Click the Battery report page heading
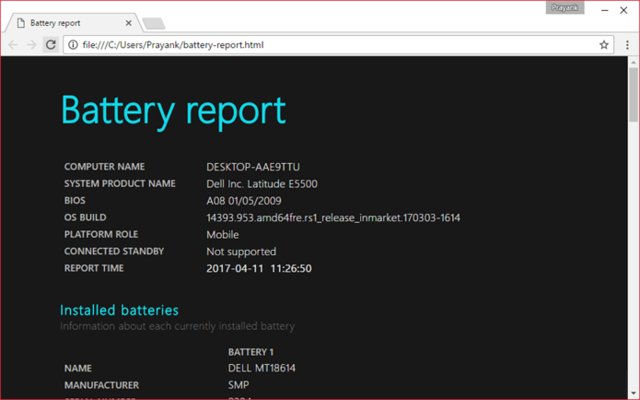640x400 pixels. [x=173, y=110]
